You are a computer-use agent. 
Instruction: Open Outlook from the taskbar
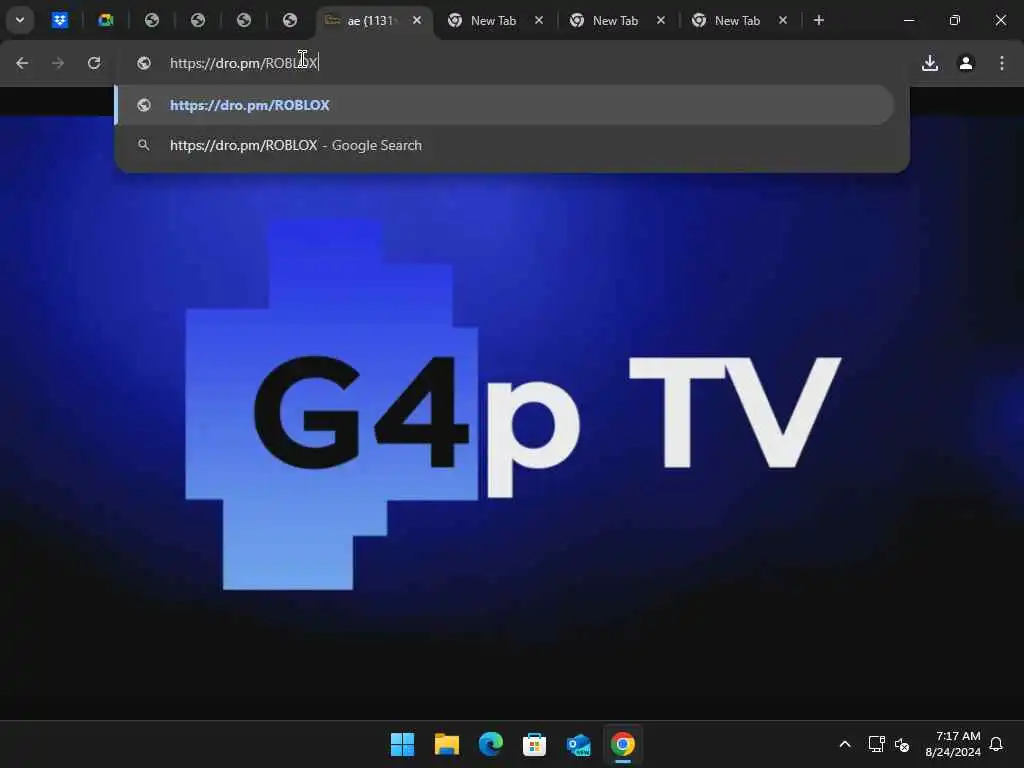tap(579, 744)
